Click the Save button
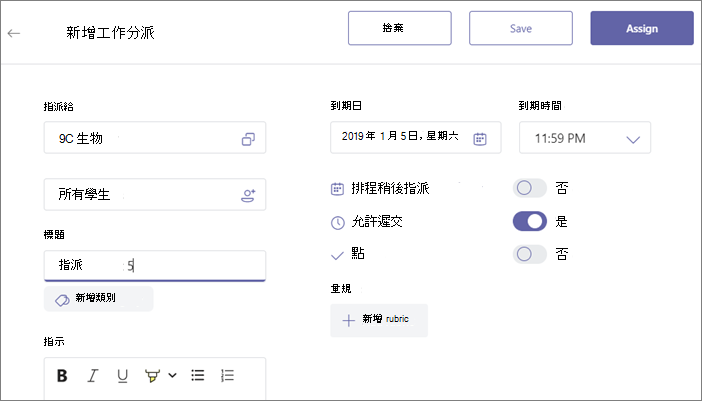 click(x=521, y=28)
